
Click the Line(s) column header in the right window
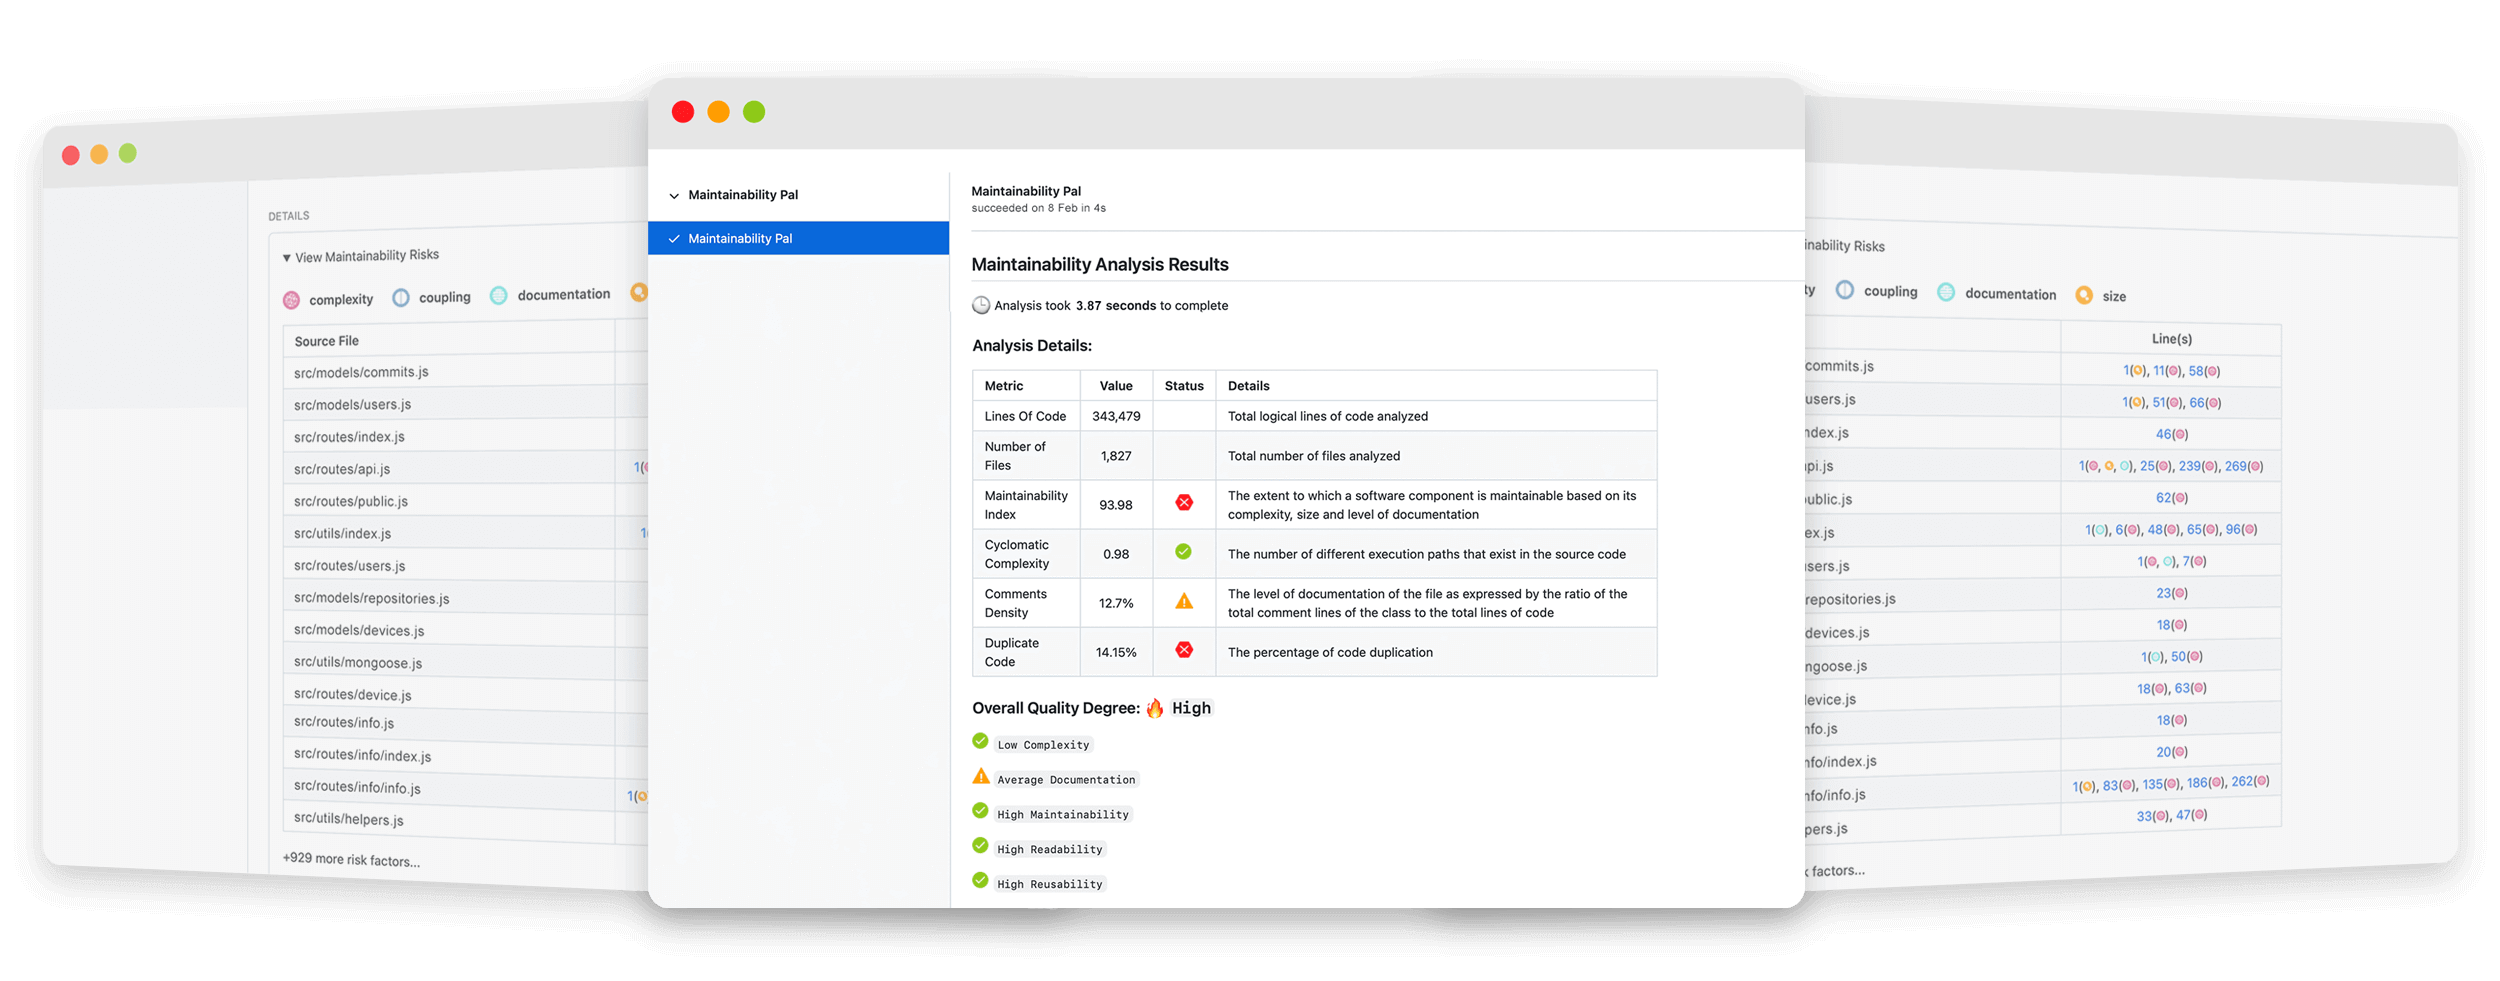pos(2171,339)
